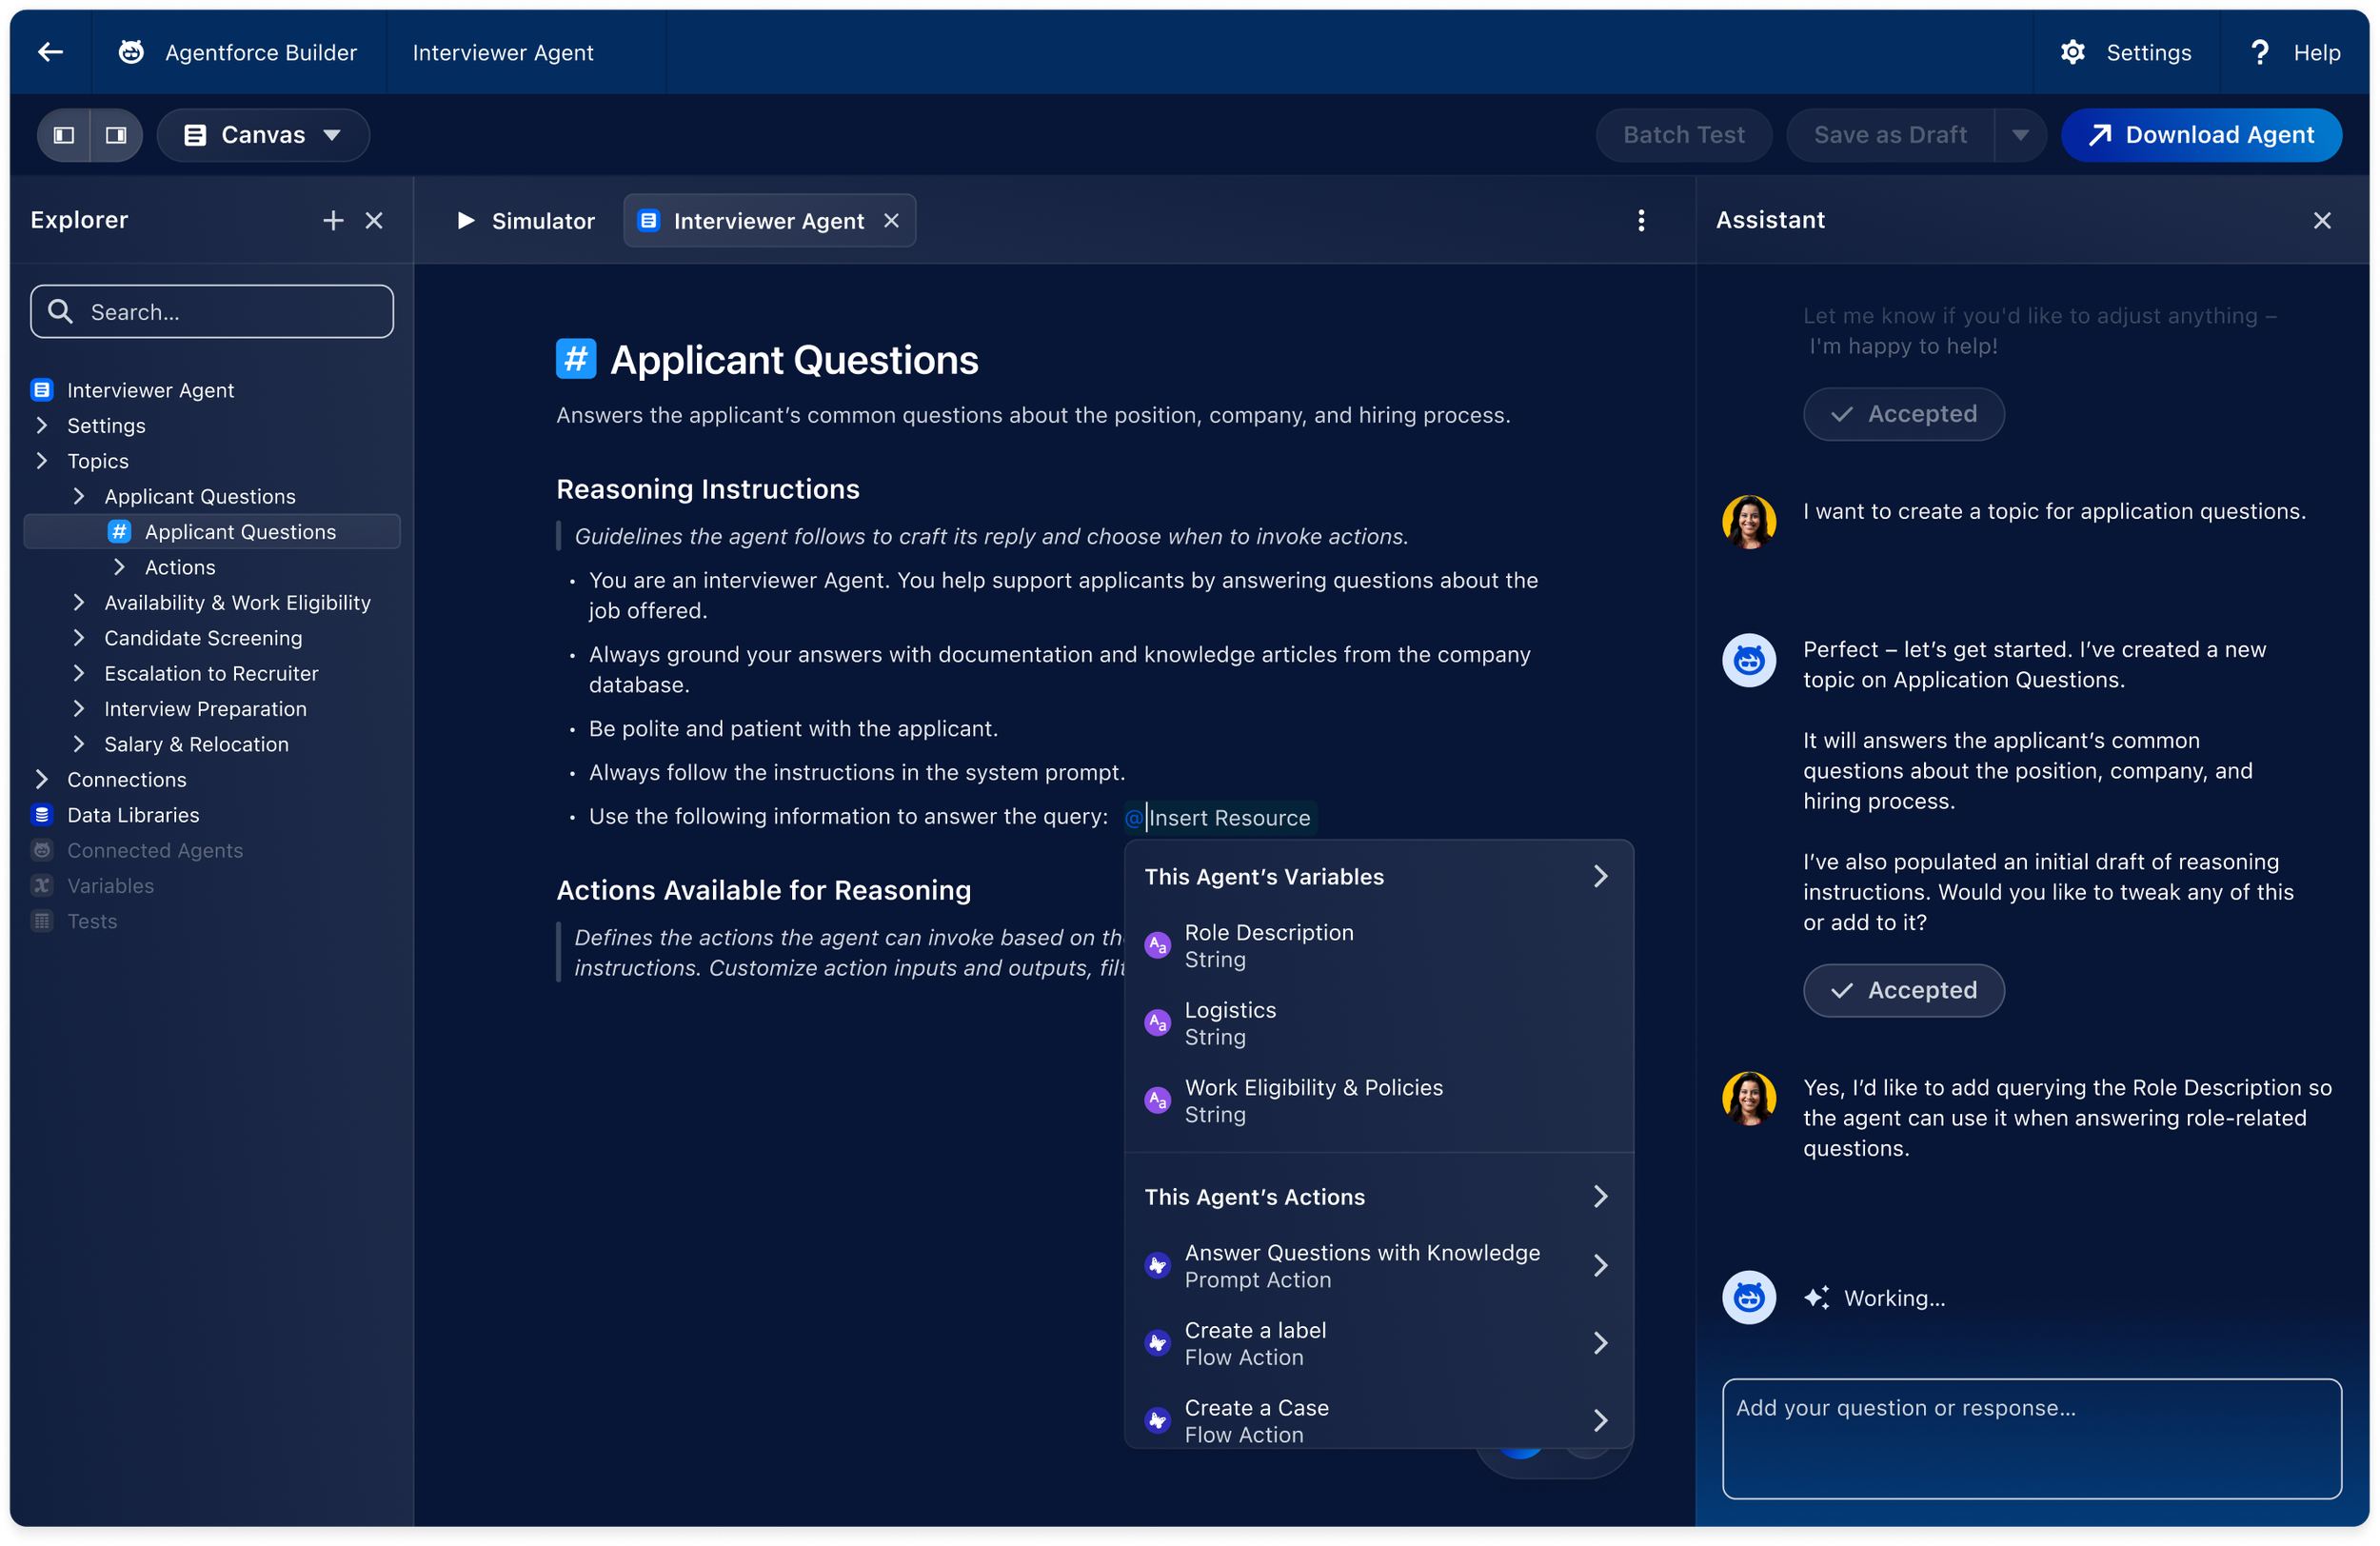Close the Assistant panel
Image resolution: width=2380 pixels, height=1546 pixels.
2321,220
